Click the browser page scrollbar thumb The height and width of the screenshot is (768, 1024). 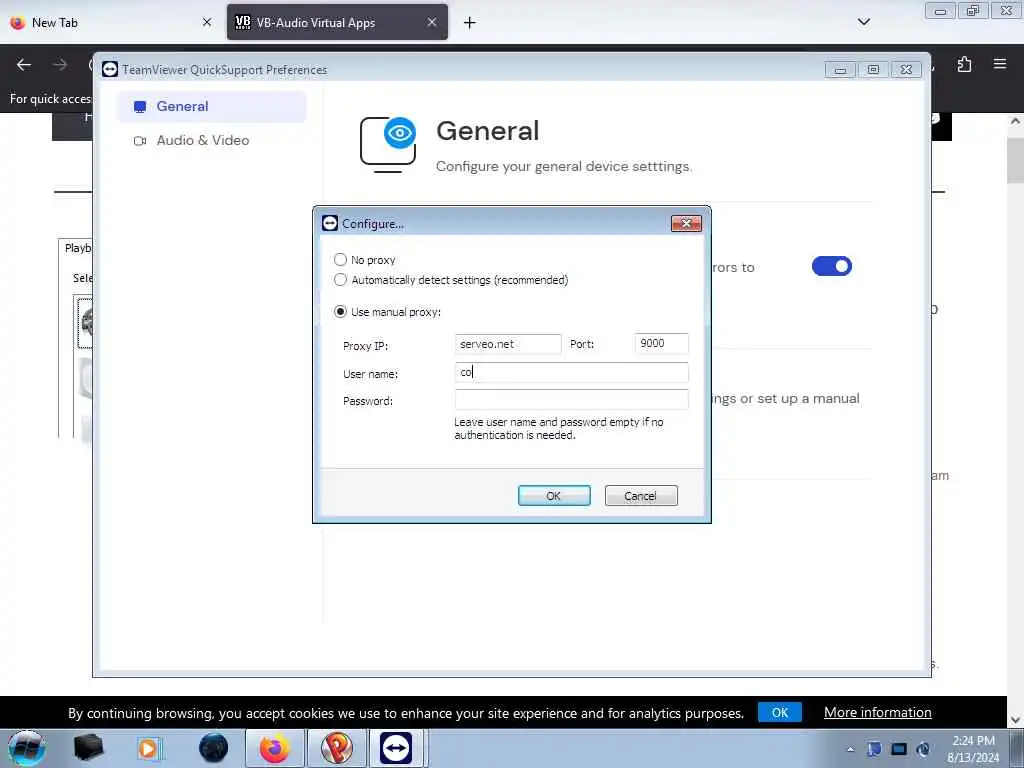[1015, 161]
